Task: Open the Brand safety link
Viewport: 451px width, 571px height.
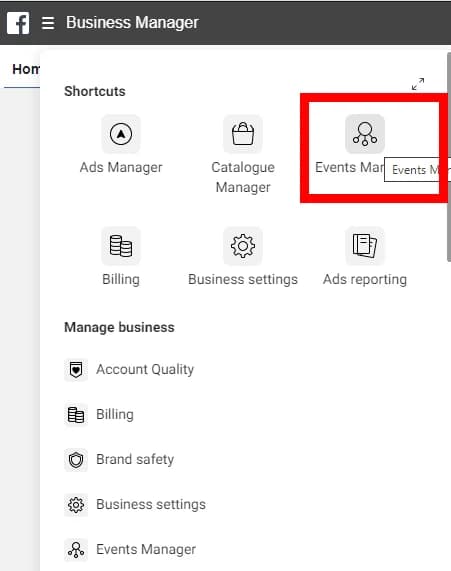Action: click(135, 459)
